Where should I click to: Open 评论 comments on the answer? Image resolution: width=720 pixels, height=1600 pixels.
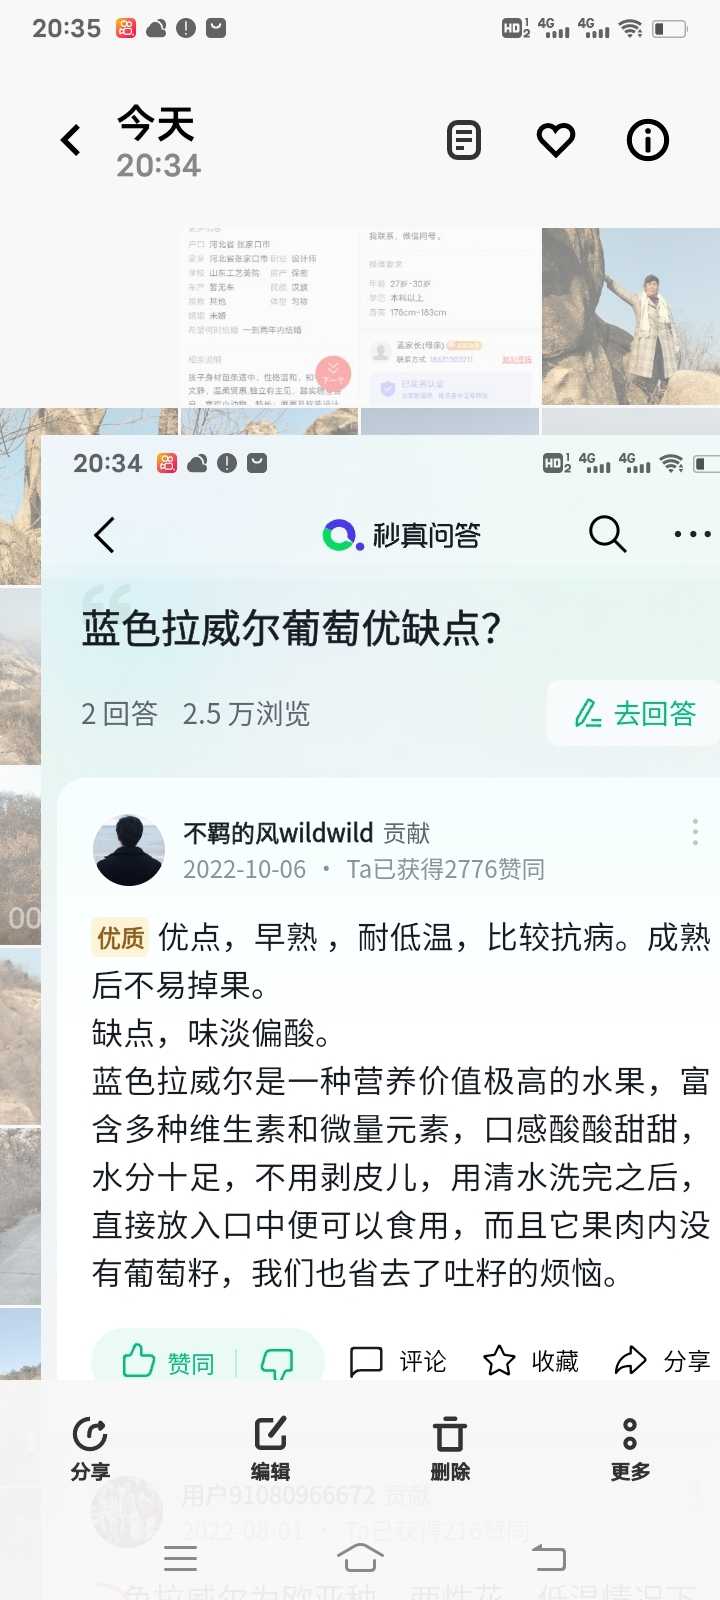point(398,1361)
